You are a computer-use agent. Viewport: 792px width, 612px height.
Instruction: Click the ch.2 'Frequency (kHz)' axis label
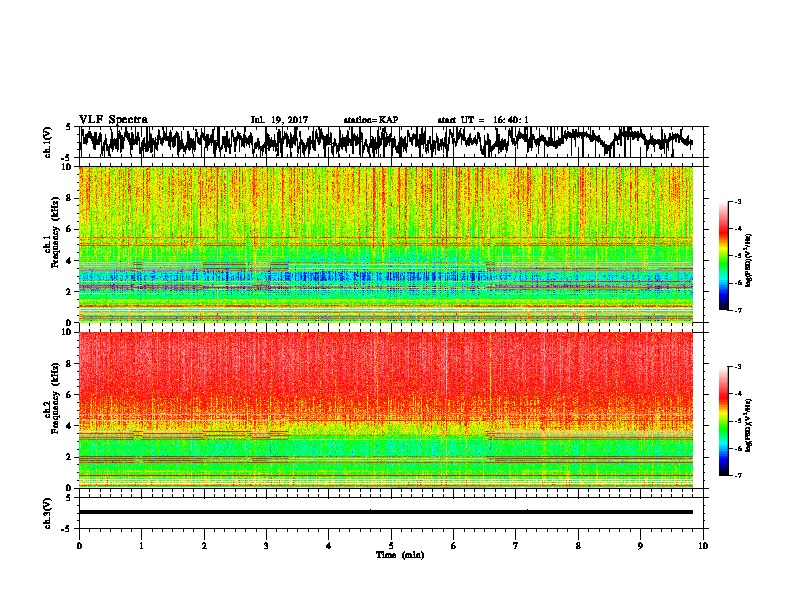pyautogui.click(x=56, y=397)
